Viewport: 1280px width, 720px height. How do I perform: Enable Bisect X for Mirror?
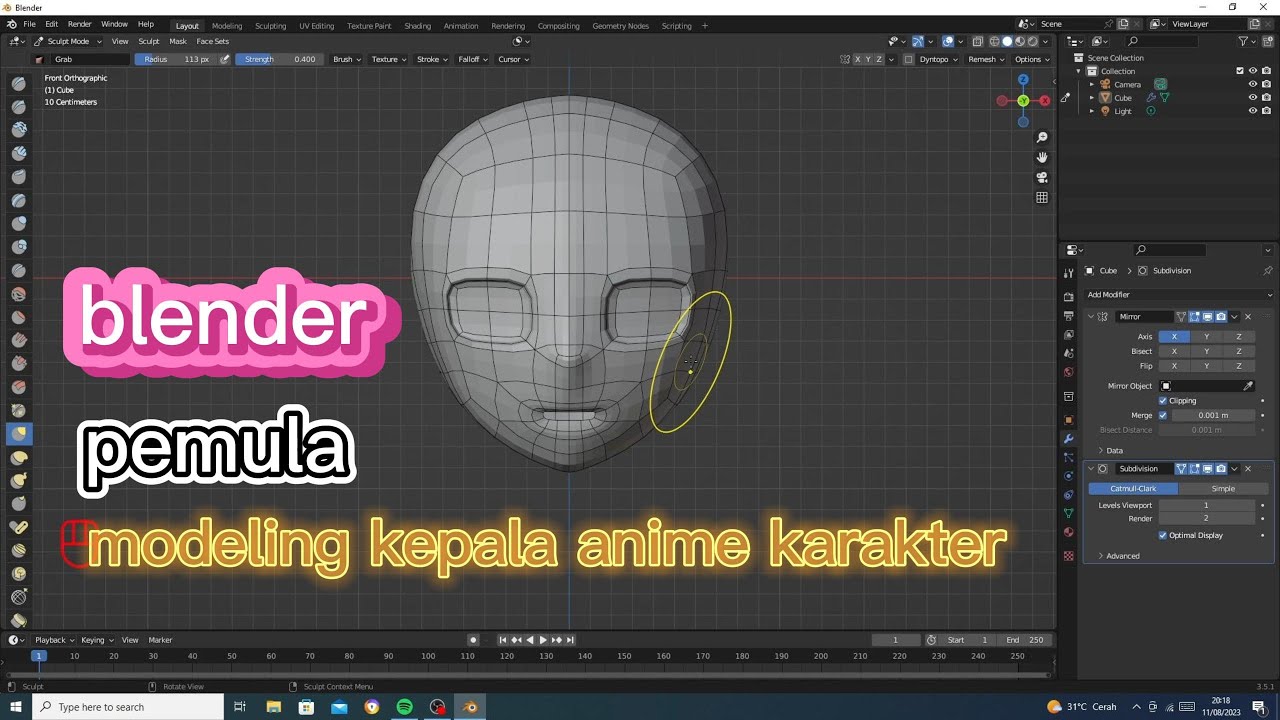tap(1174, 351)
